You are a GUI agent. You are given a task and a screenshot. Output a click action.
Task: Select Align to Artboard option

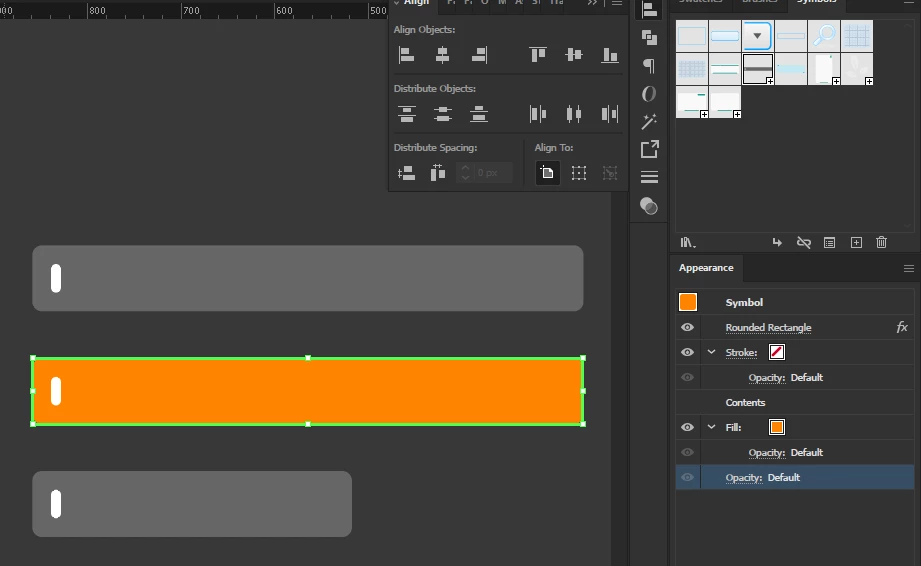click(547, 173)
